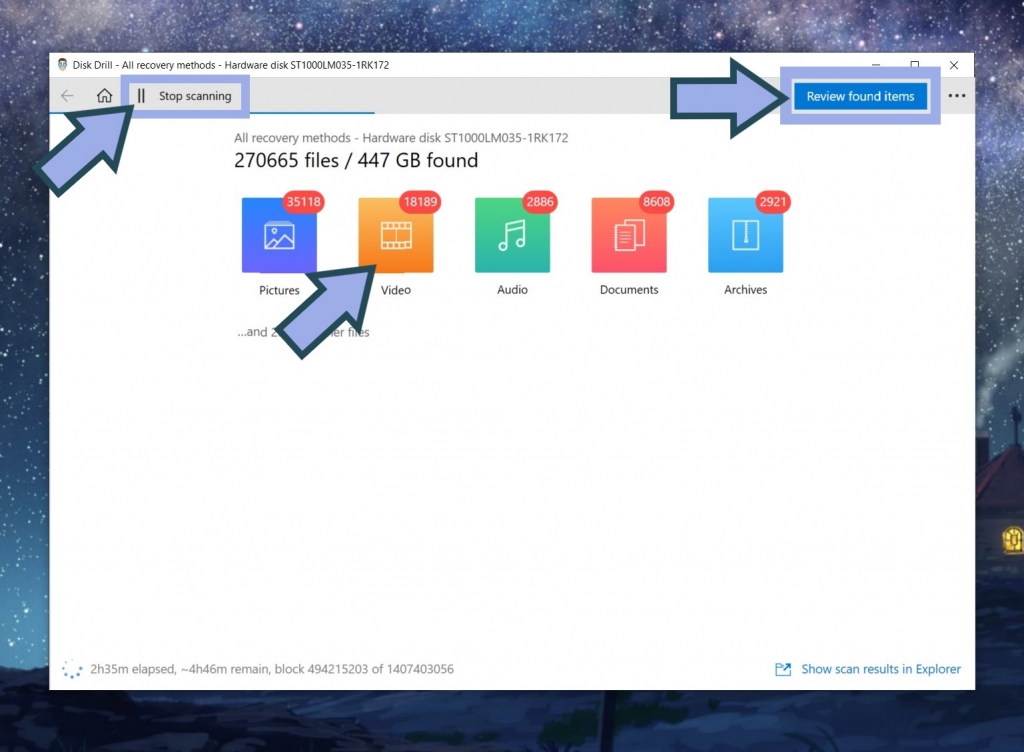
Task: Click the 8608 badge on Documents
Action: (656, 202)
